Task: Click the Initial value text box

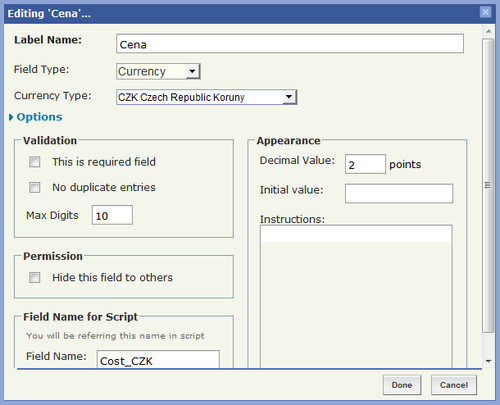Action: 399,193
